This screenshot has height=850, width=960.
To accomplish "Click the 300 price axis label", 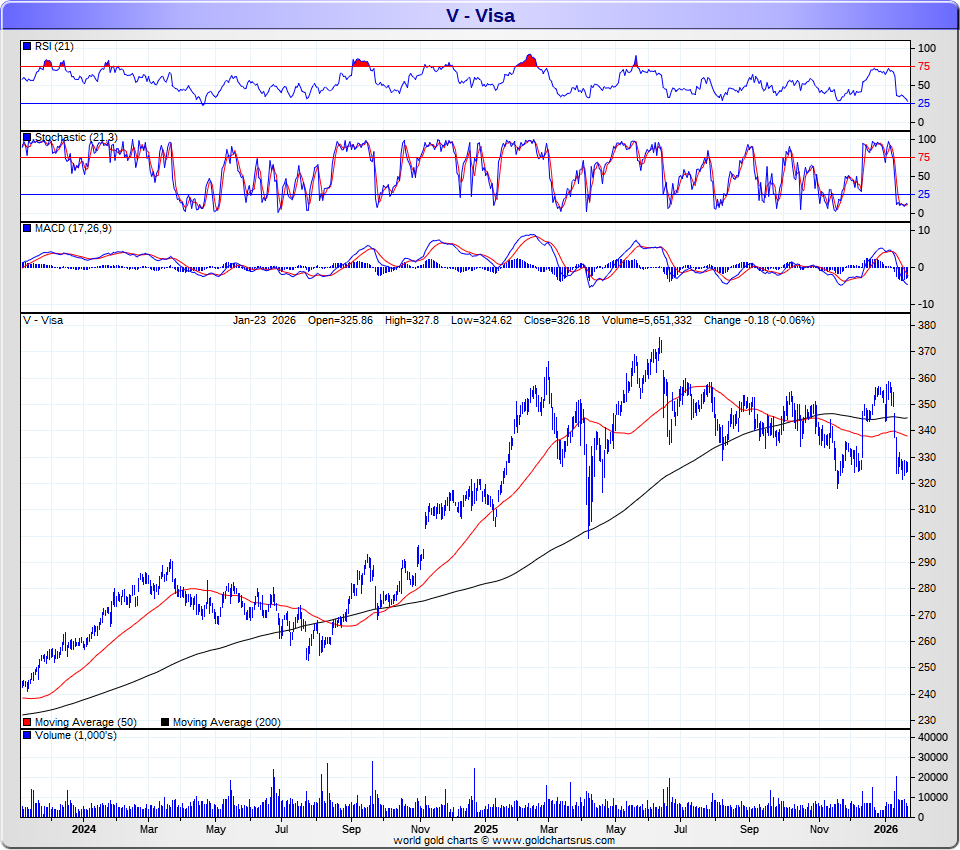I will (x=927, y=536).
